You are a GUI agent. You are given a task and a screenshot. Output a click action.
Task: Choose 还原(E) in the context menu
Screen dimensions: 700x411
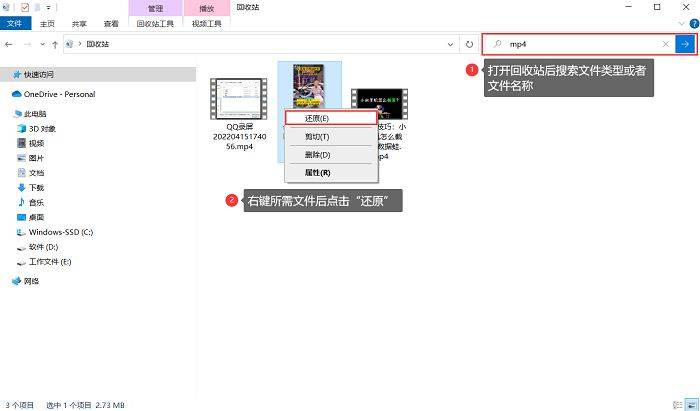317,118
